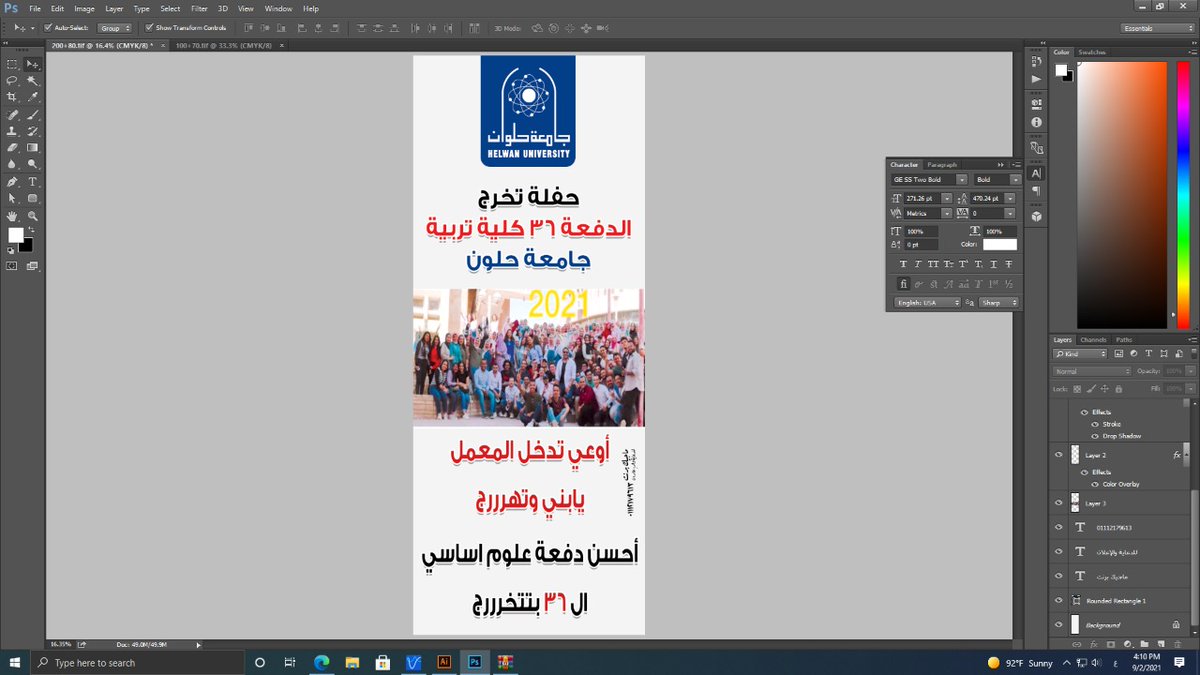Activate the Crop tool
Viewport: 1200px width, 675px height.
point(11,96)
